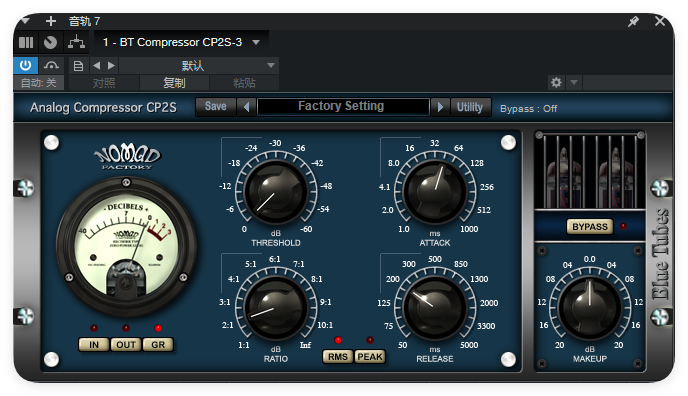Switch meter to OUT mode

point(126,345)
